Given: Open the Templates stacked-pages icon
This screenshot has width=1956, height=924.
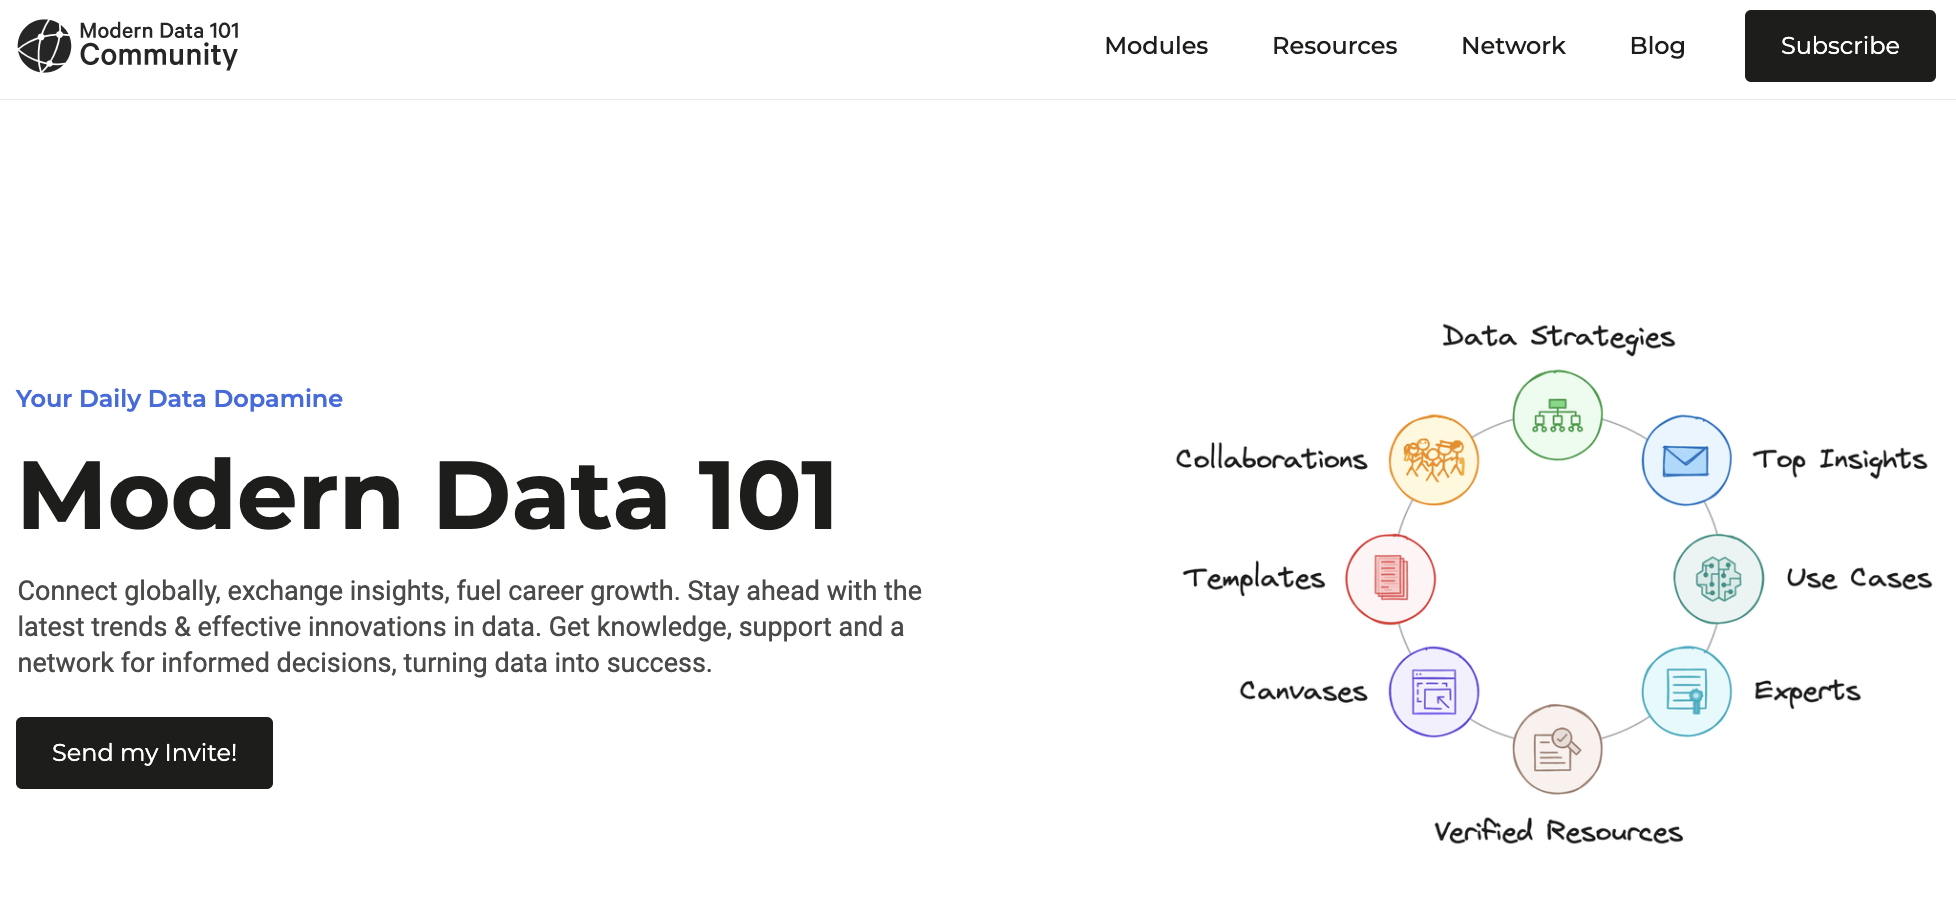Looking at the screenshot, I should coord(1391,579).
